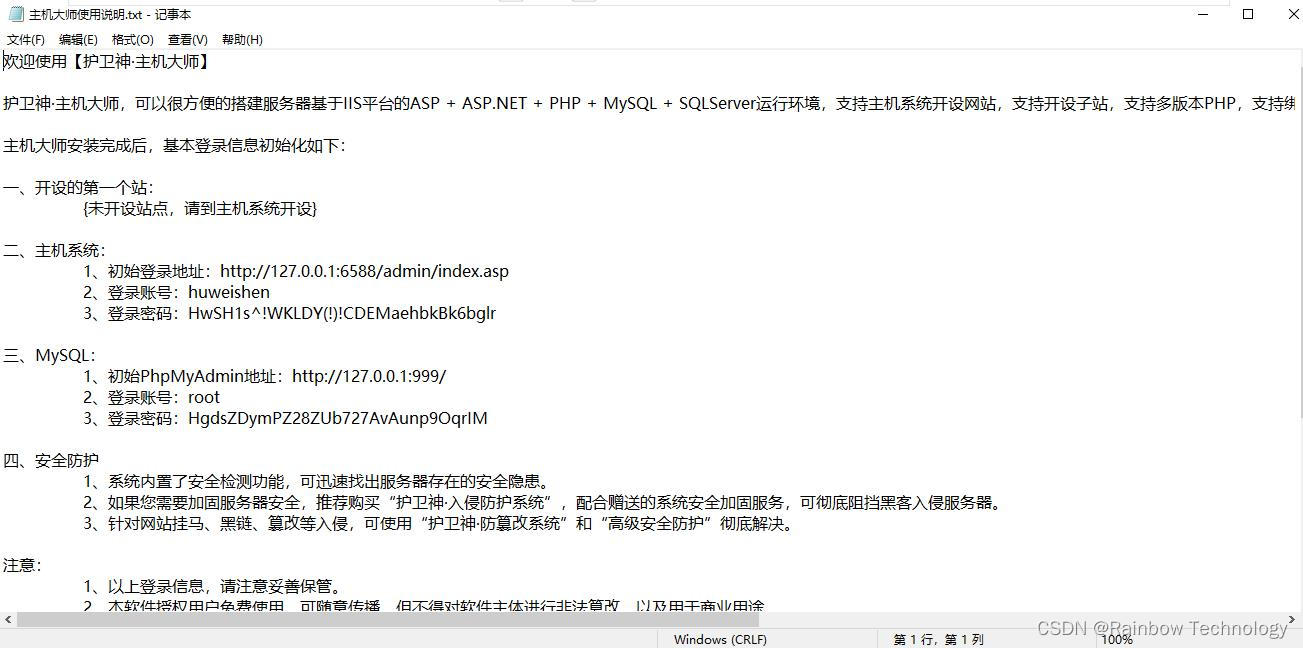The height and width of the screenshot is (648, 1303).
Task: Open the 格式(O) menu
Action: (133, 40)
